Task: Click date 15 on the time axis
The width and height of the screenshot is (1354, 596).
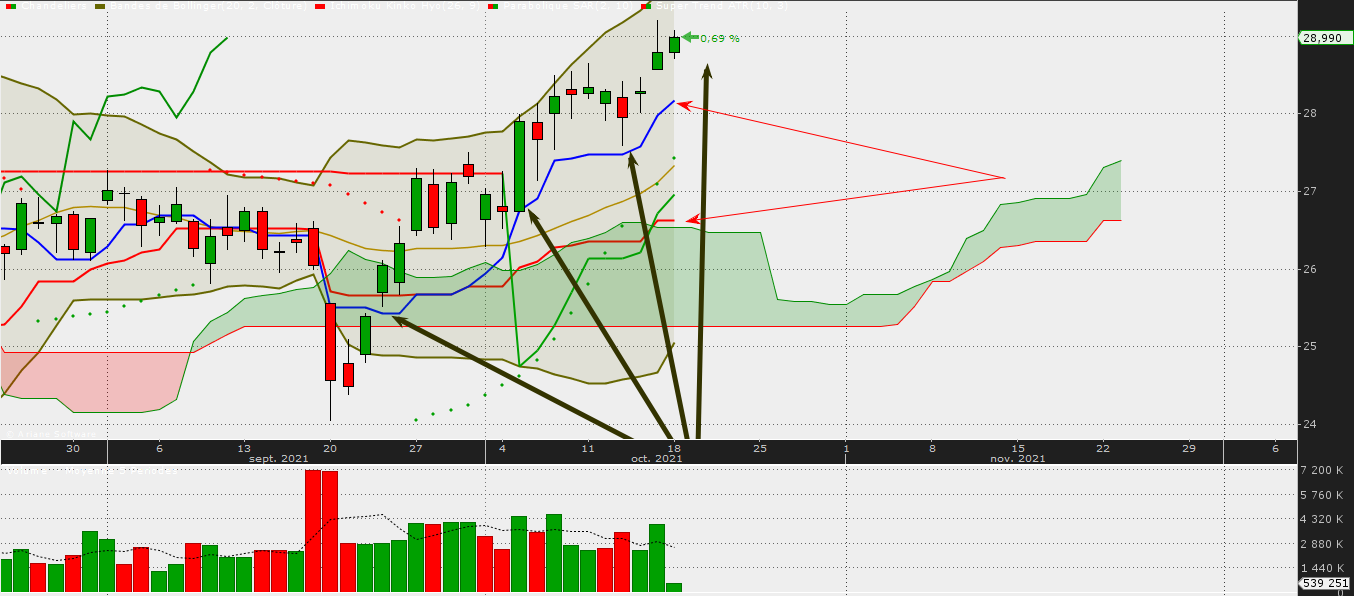Action: tap(1018, 448)
